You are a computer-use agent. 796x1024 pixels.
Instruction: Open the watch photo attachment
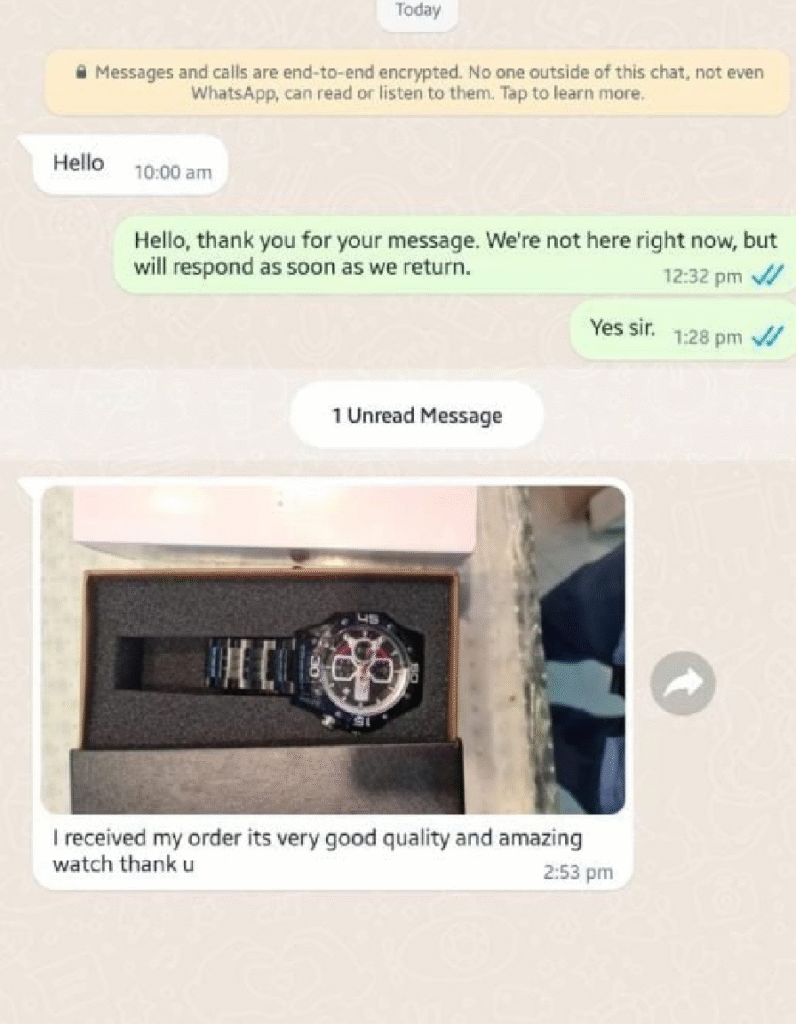tap(332, 649)
